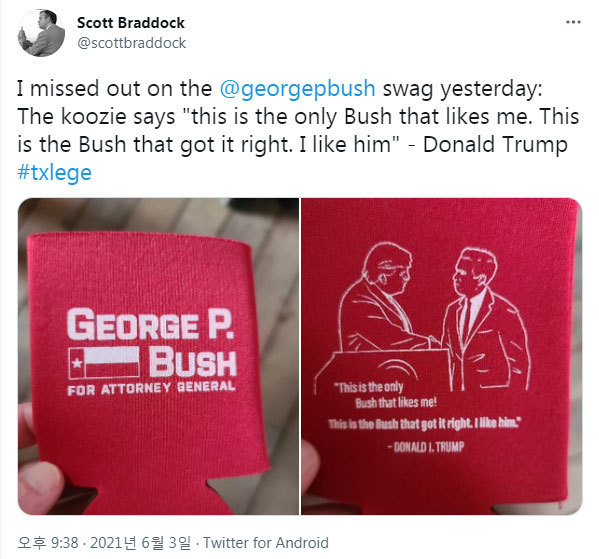Screen dimensions: 599x559
Task: Open the three-dot more options menu
Action: point(573,22)
